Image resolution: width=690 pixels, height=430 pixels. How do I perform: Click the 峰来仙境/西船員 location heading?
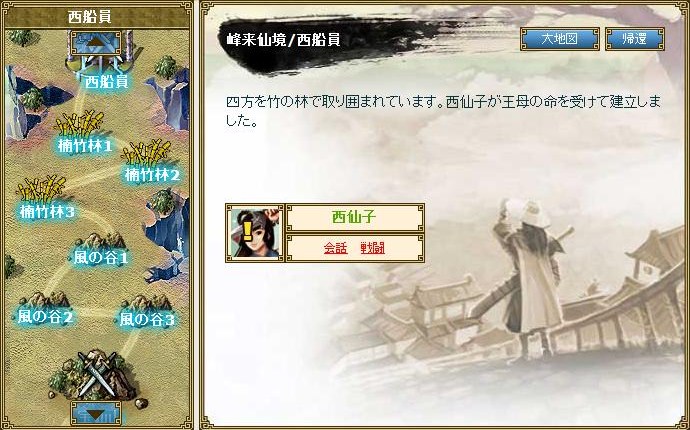point(283,40)
